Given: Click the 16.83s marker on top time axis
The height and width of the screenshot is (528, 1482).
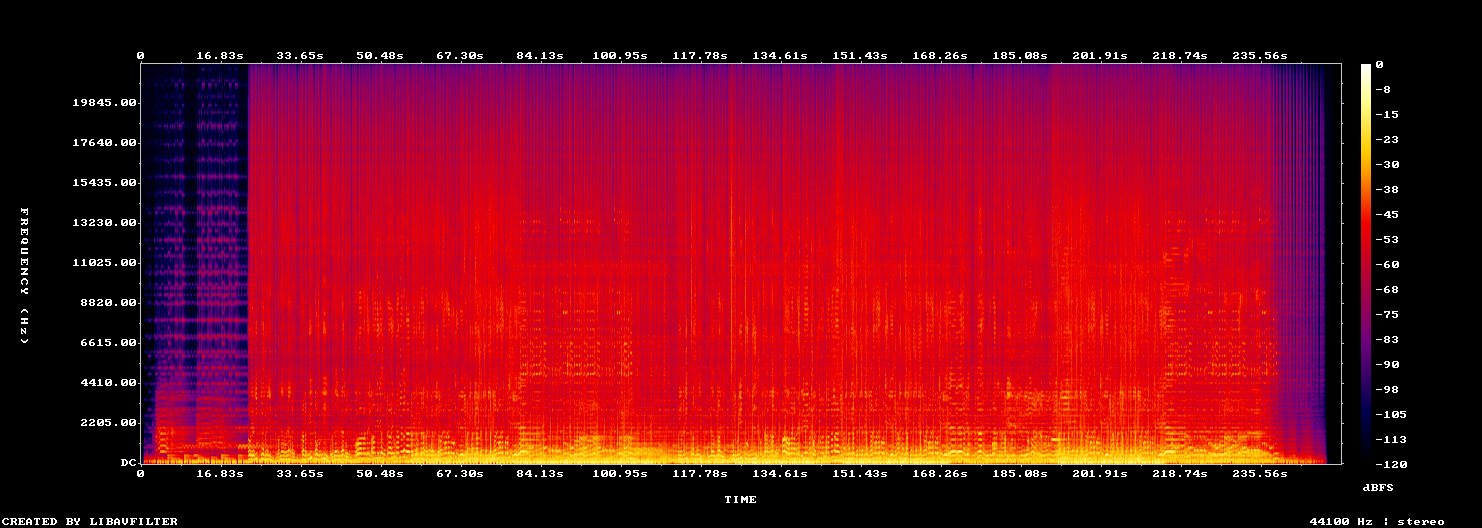Looking at the screenshot, I should (220, 56).
